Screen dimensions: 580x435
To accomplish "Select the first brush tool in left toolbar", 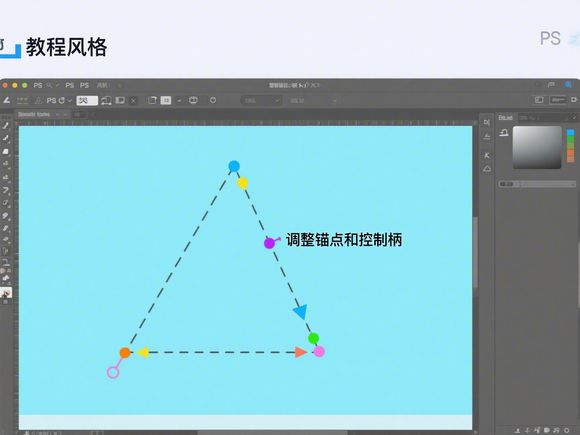I will pyautogui.click(x=6, y=126).
